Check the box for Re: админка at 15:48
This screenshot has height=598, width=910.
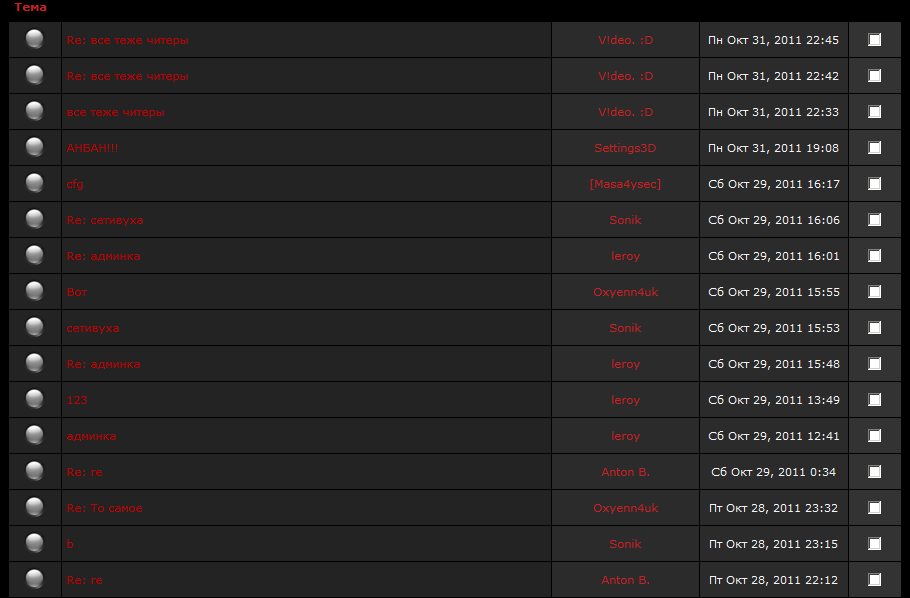(x=875, y=364)
